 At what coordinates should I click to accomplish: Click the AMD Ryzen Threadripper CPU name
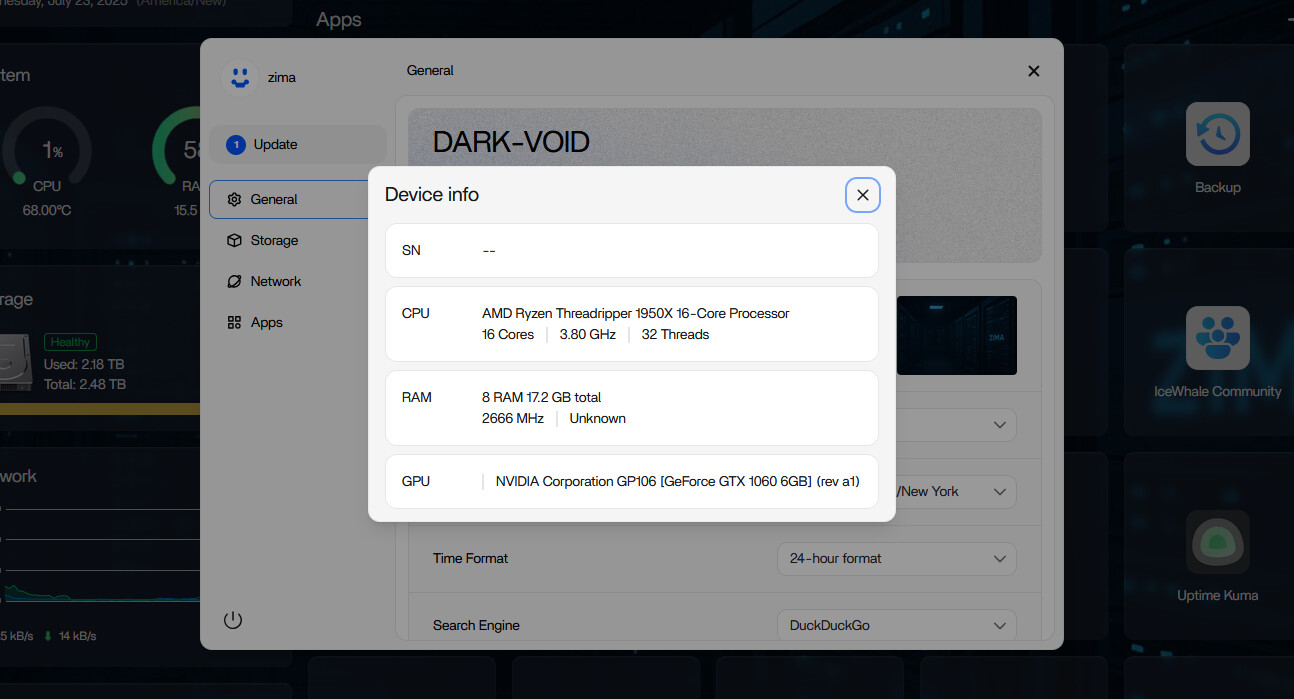point(635,313)
